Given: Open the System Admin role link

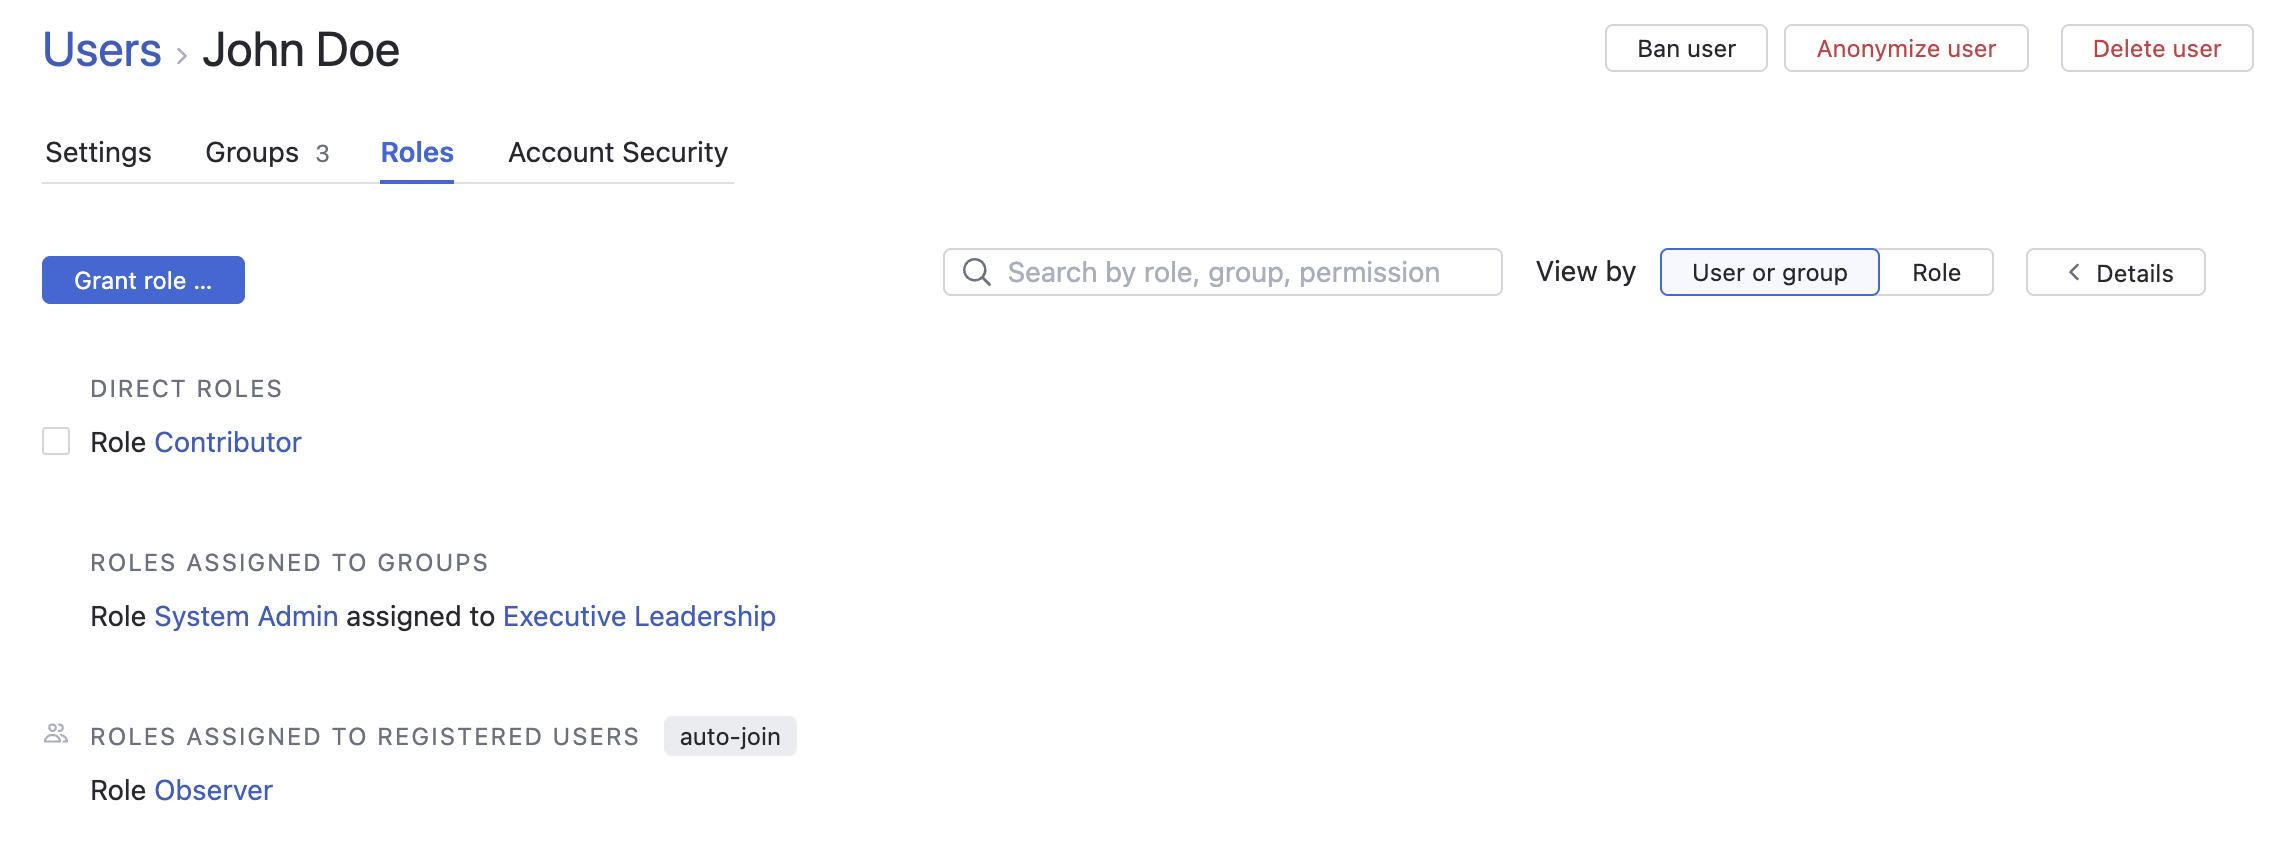Looking at the screenshot, I should 246,616.
